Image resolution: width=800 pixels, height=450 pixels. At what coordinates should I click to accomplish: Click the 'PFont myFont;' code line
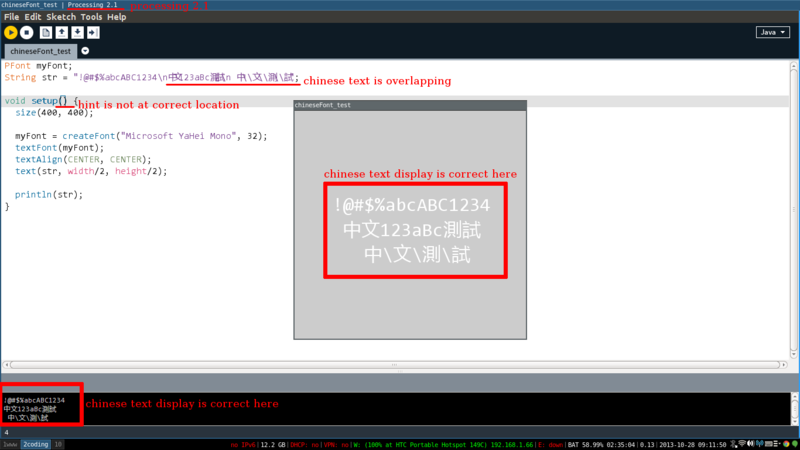click(39, 66)
